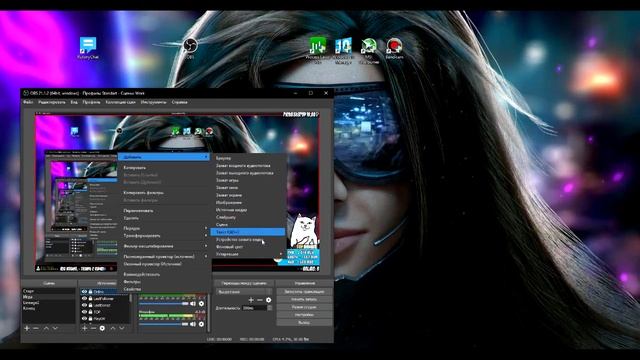The height and width of the screenshot is (360, 640).
Task: Remove transition with the minus icon
Action: pyautogui.click(x=260, y=300)
